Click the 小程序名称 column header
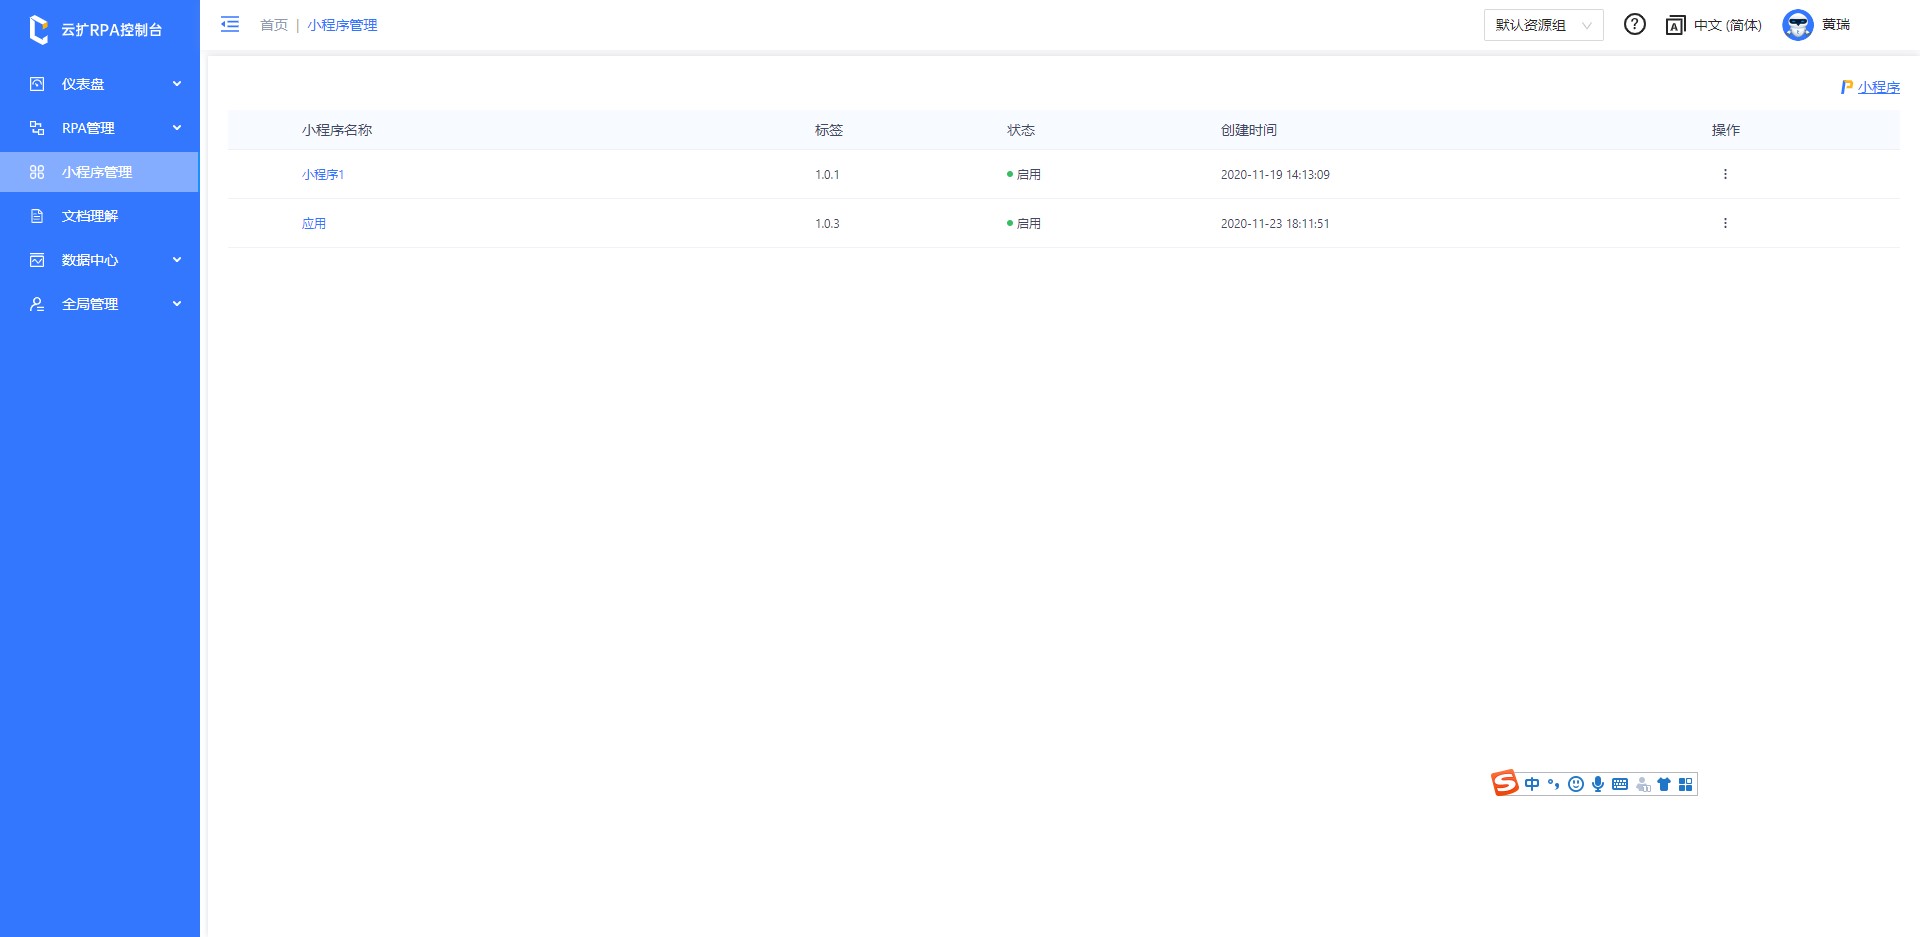Viewport: 1920px width, 937px height. click(337, 130)
